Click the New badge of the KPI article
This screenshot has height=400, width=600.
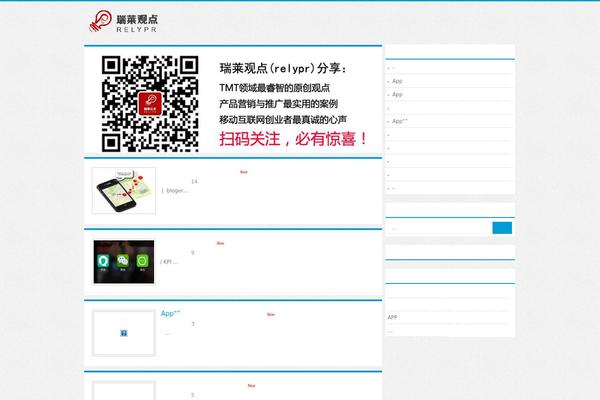220,243
